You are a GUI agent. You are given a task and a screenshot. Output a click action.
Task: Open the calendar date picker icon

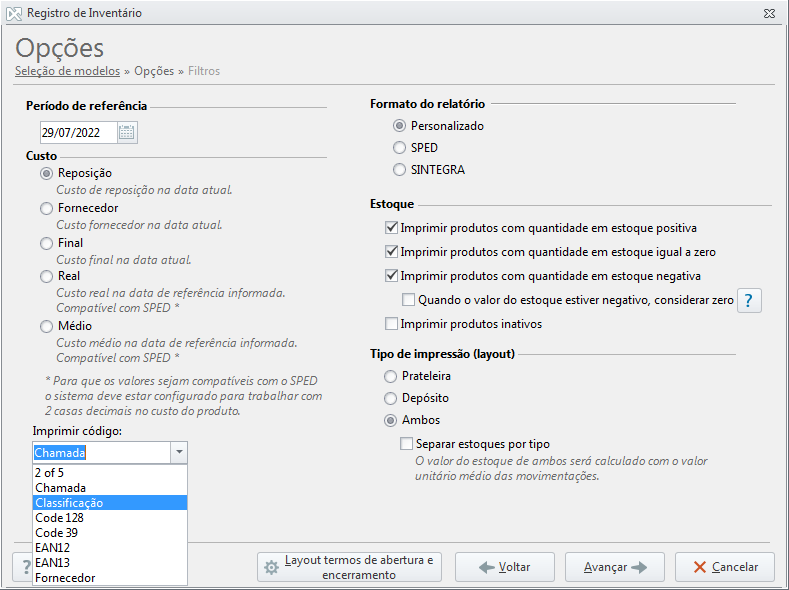click(127, 133)
